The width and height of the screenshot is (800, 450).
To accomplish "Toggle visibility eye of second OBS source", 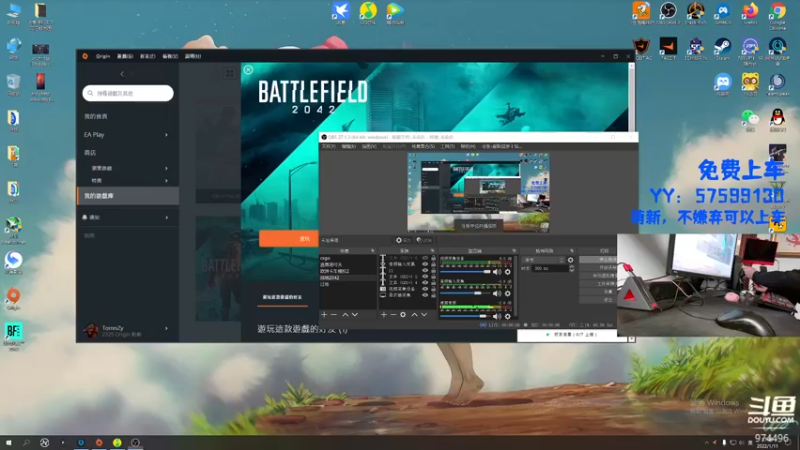I will pyautogui.click(x=425, y=264).
